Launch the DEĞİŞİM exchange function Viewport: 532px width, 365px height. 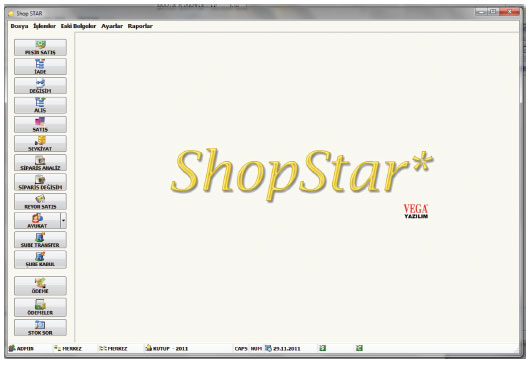(x=40, y=86)
